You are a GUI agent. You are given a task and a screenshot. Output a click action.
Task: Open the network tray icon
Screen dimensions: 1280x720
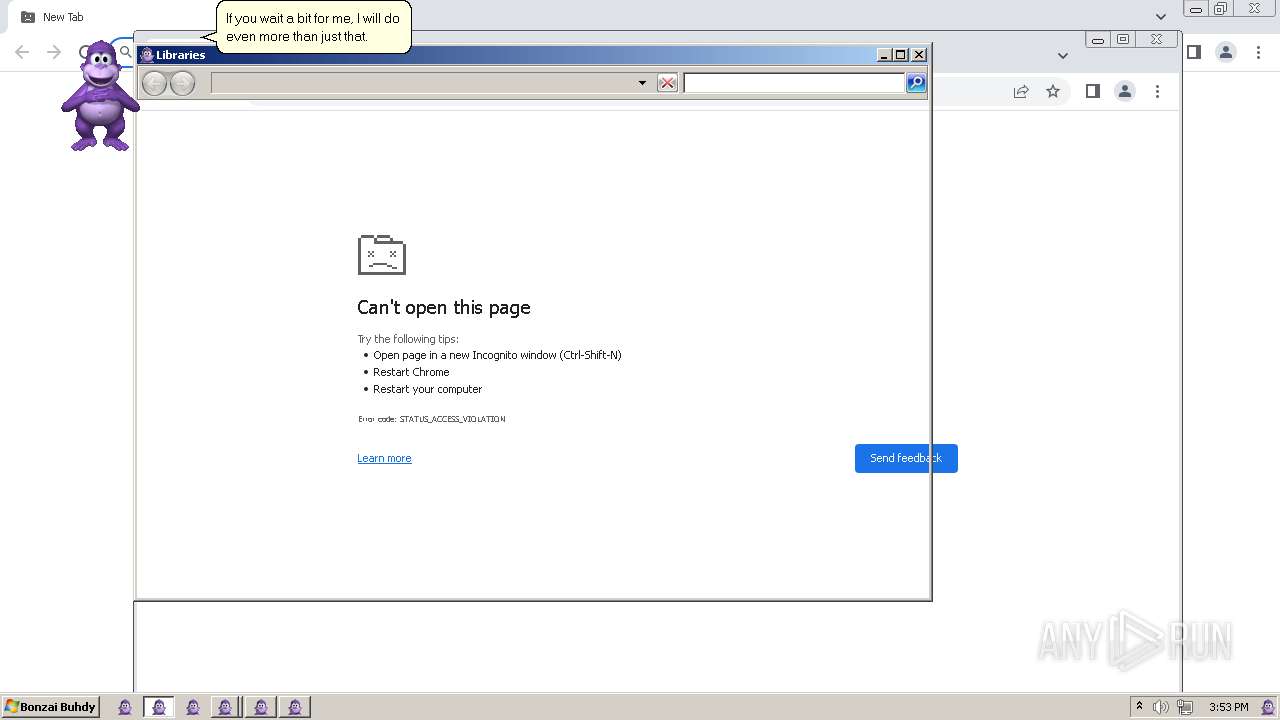[x=1185, y=707]
